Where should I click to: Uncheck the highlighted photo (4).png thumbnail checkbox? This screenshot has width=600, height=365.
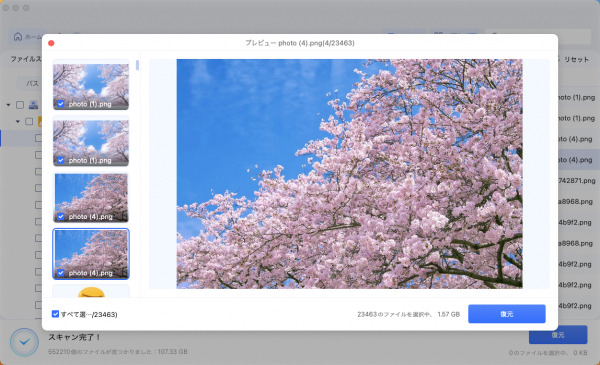click(x=60, y=273)
